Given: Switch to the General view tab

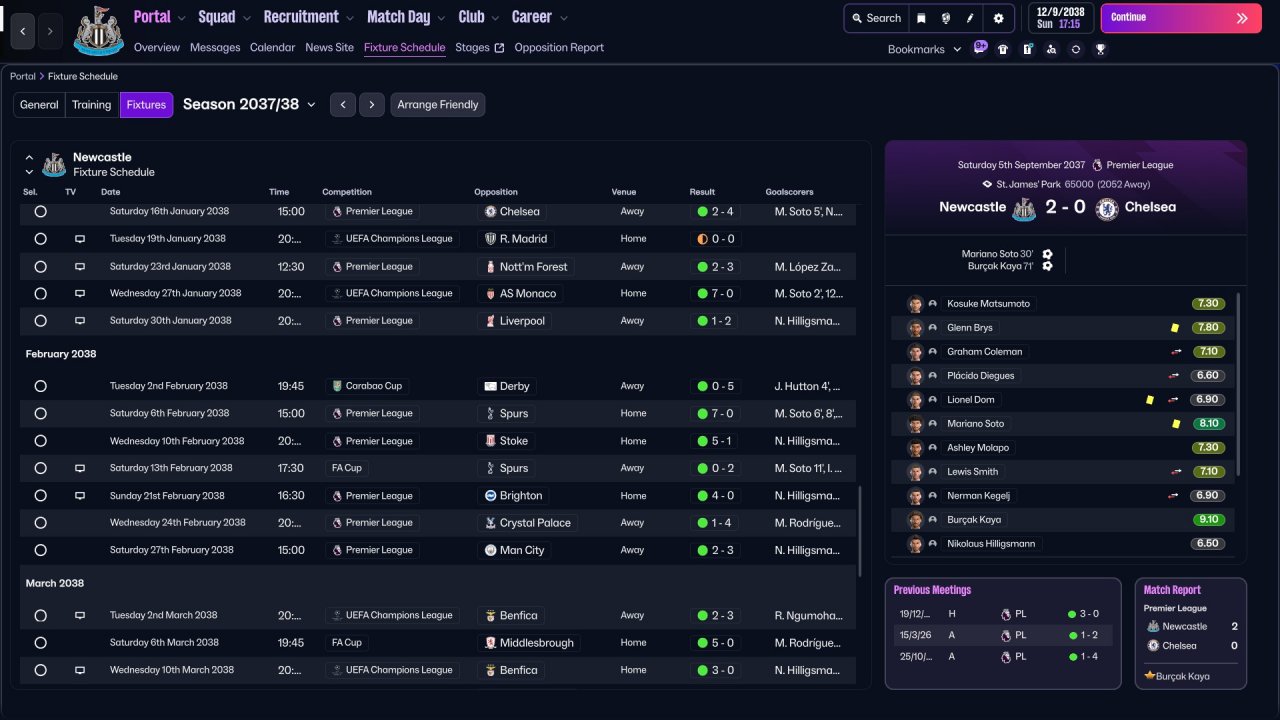Looking at the screenshot, I should click(39, 105).
